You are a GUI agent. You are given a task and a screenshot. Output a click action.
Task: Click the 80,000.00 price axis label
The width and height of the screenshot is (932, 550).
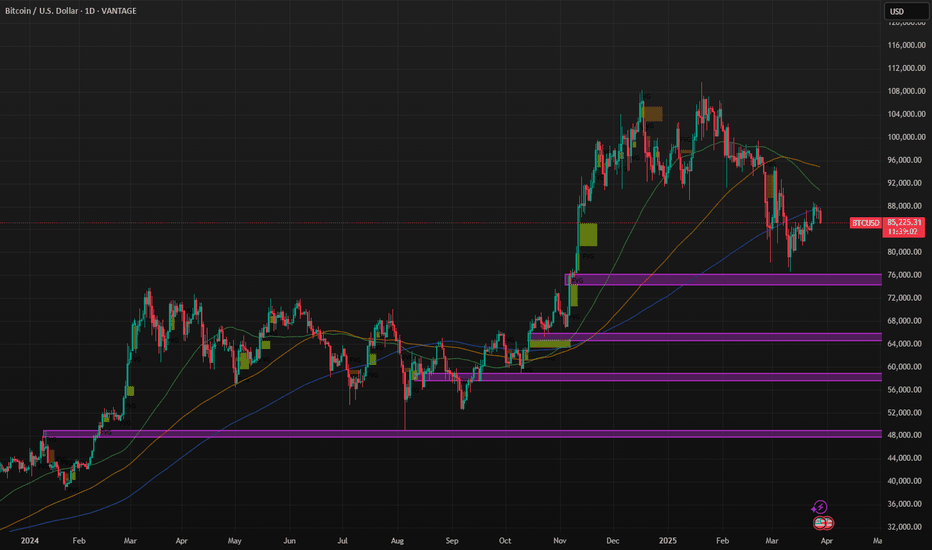(906, 252)
